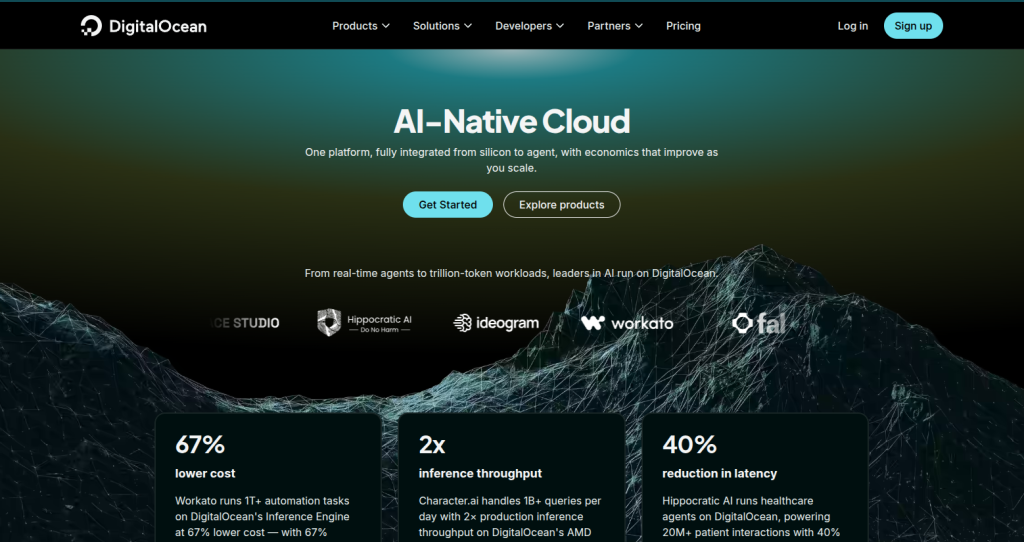Click the Sign up button

coord(913,26)
